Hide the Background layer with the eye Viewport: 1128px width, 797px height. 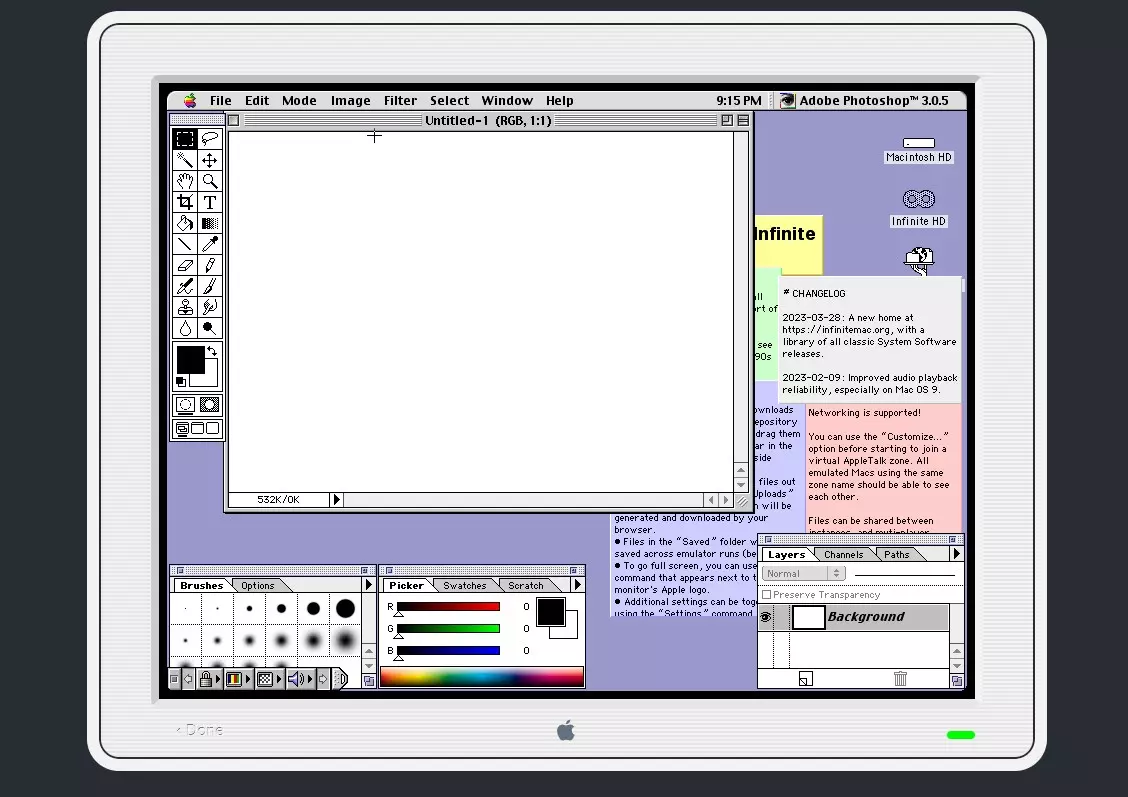(765, 616)
